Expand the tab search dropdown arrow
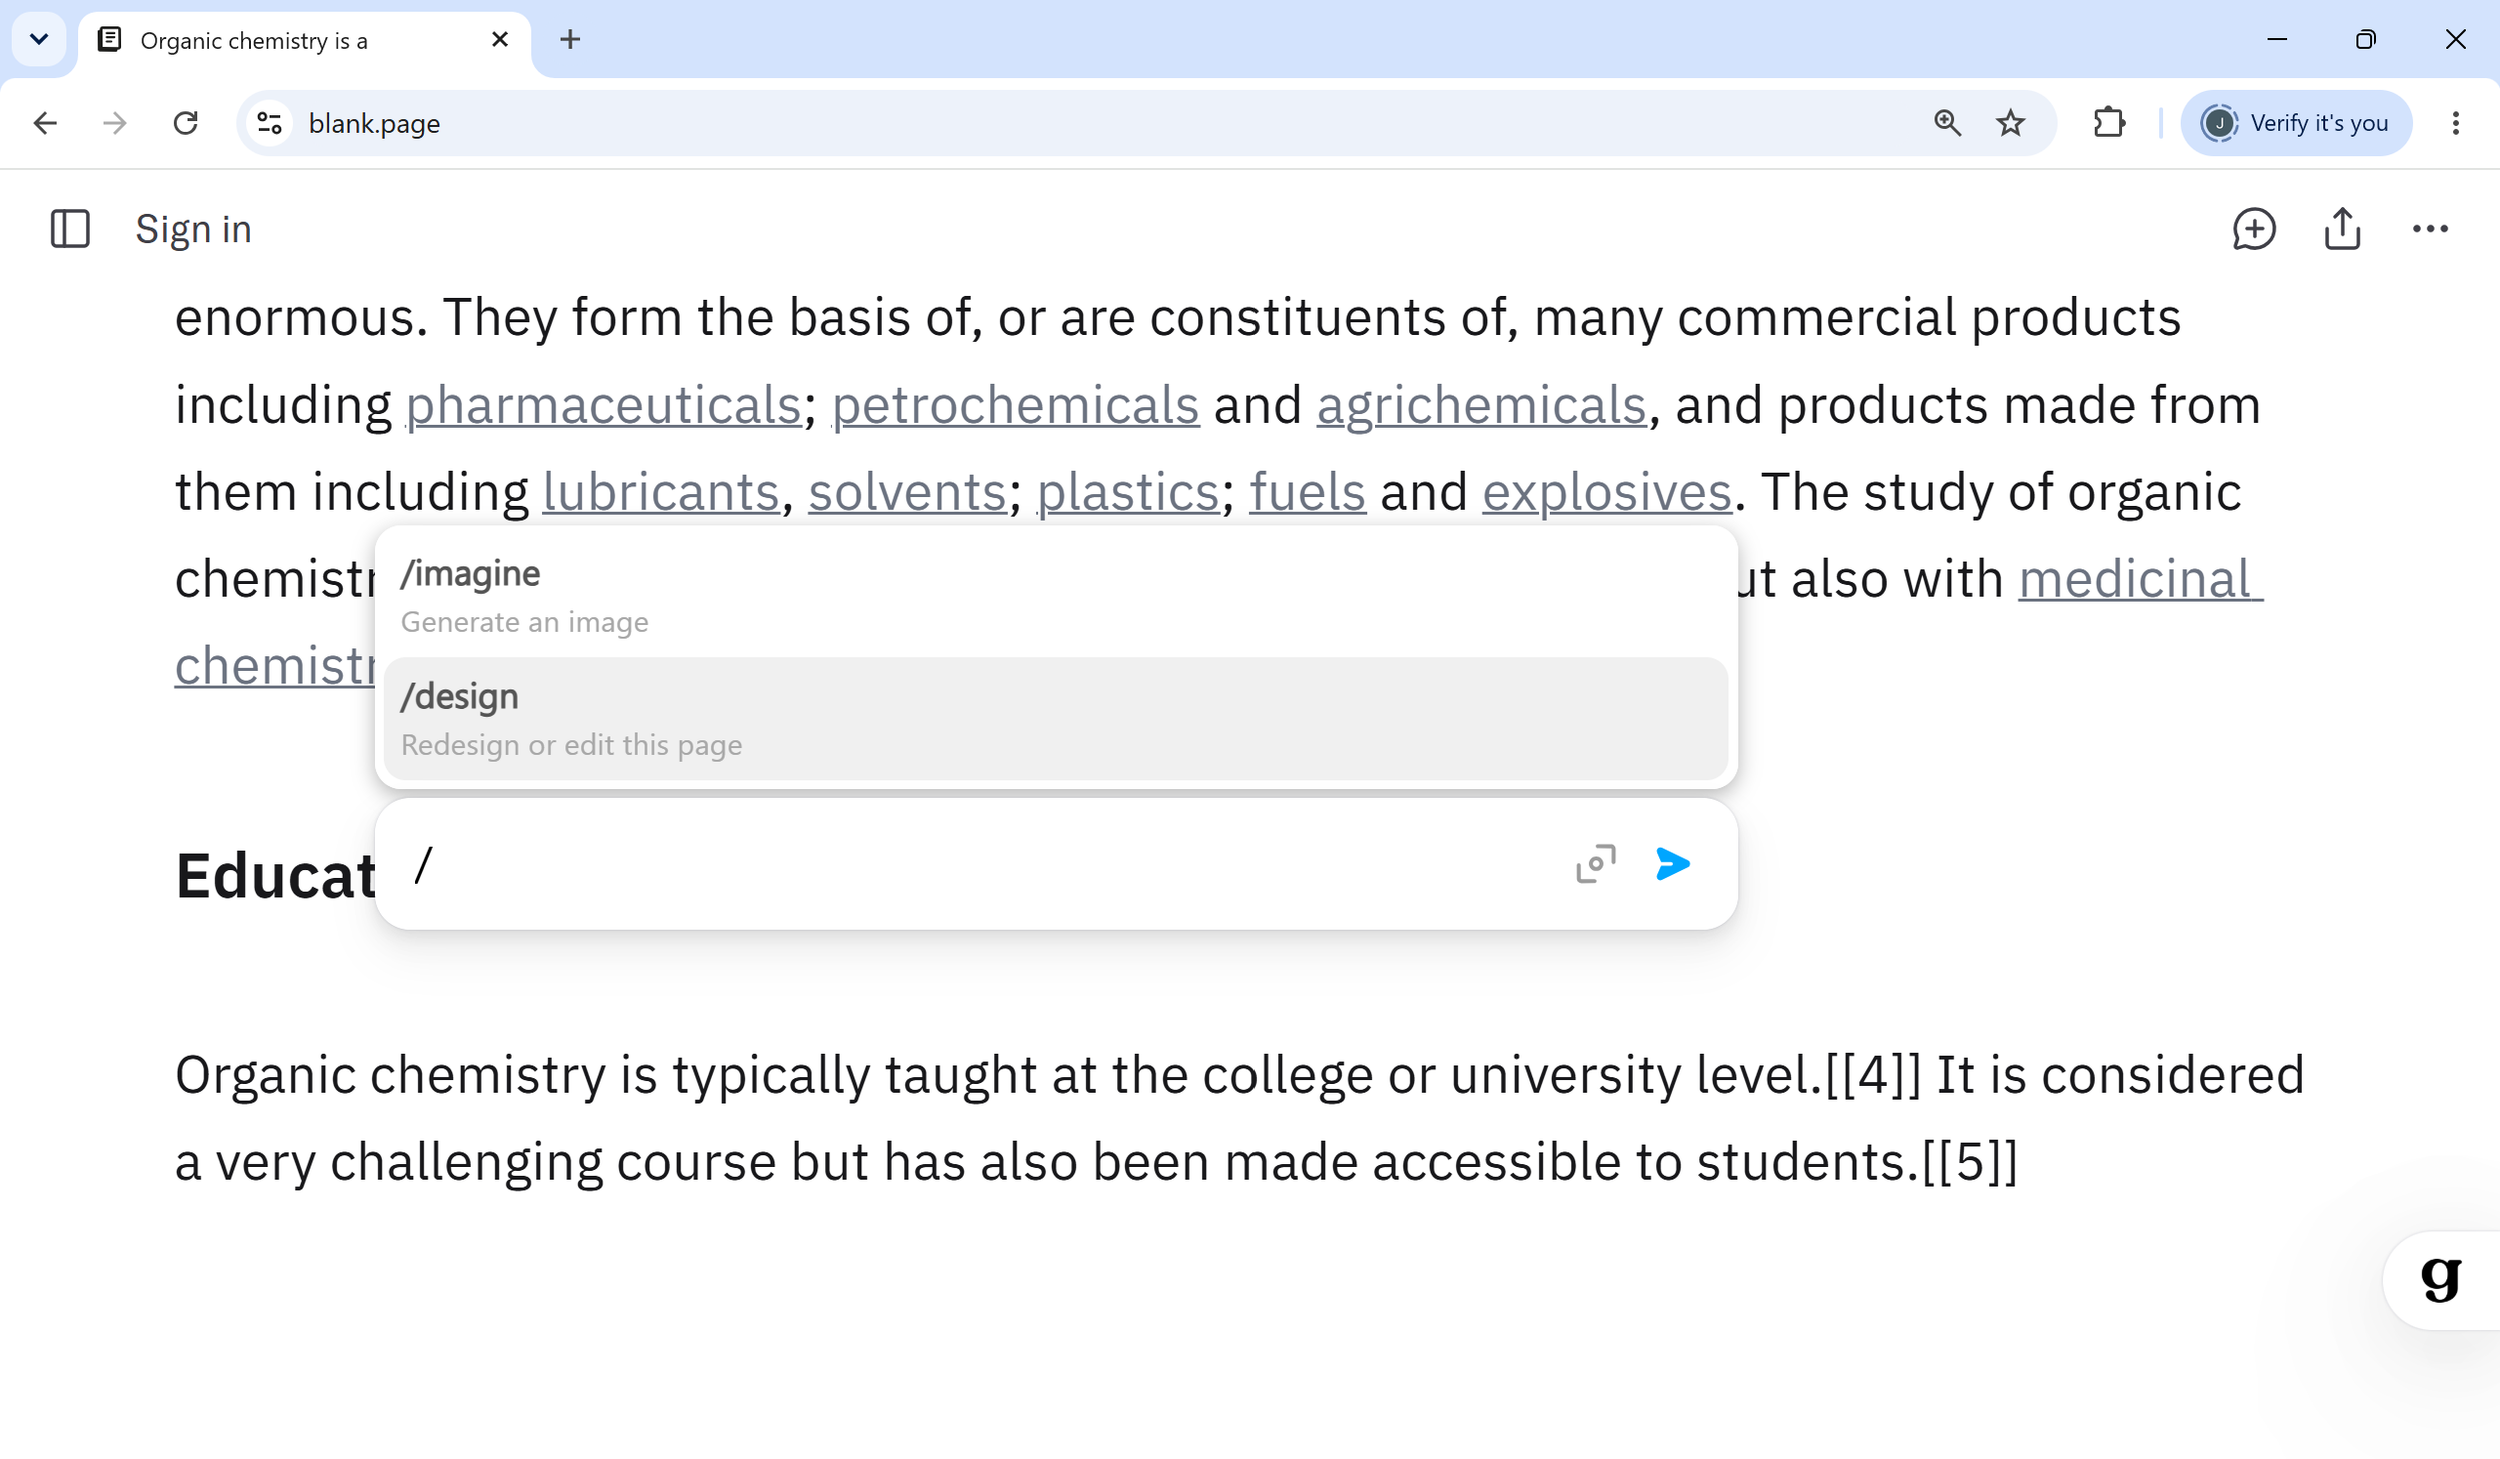 pos(39,40)
